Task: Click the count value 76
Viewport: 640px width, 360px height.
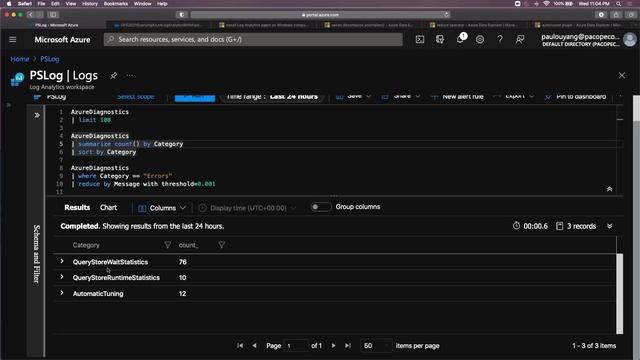Action: (x=182, y=262)
